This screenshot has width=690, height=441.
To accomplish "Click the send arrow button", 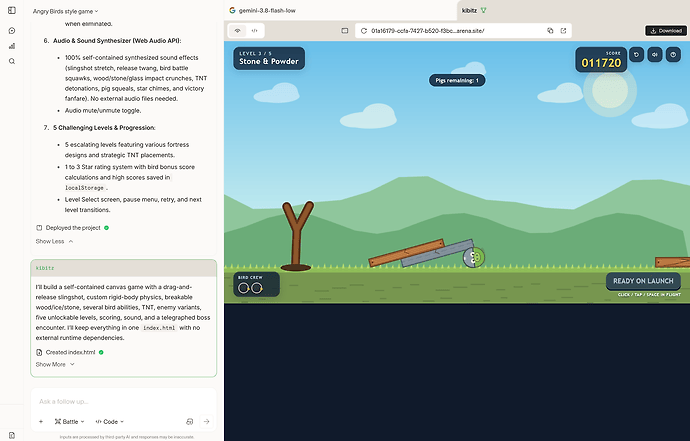I will click(x=206, y=422).
